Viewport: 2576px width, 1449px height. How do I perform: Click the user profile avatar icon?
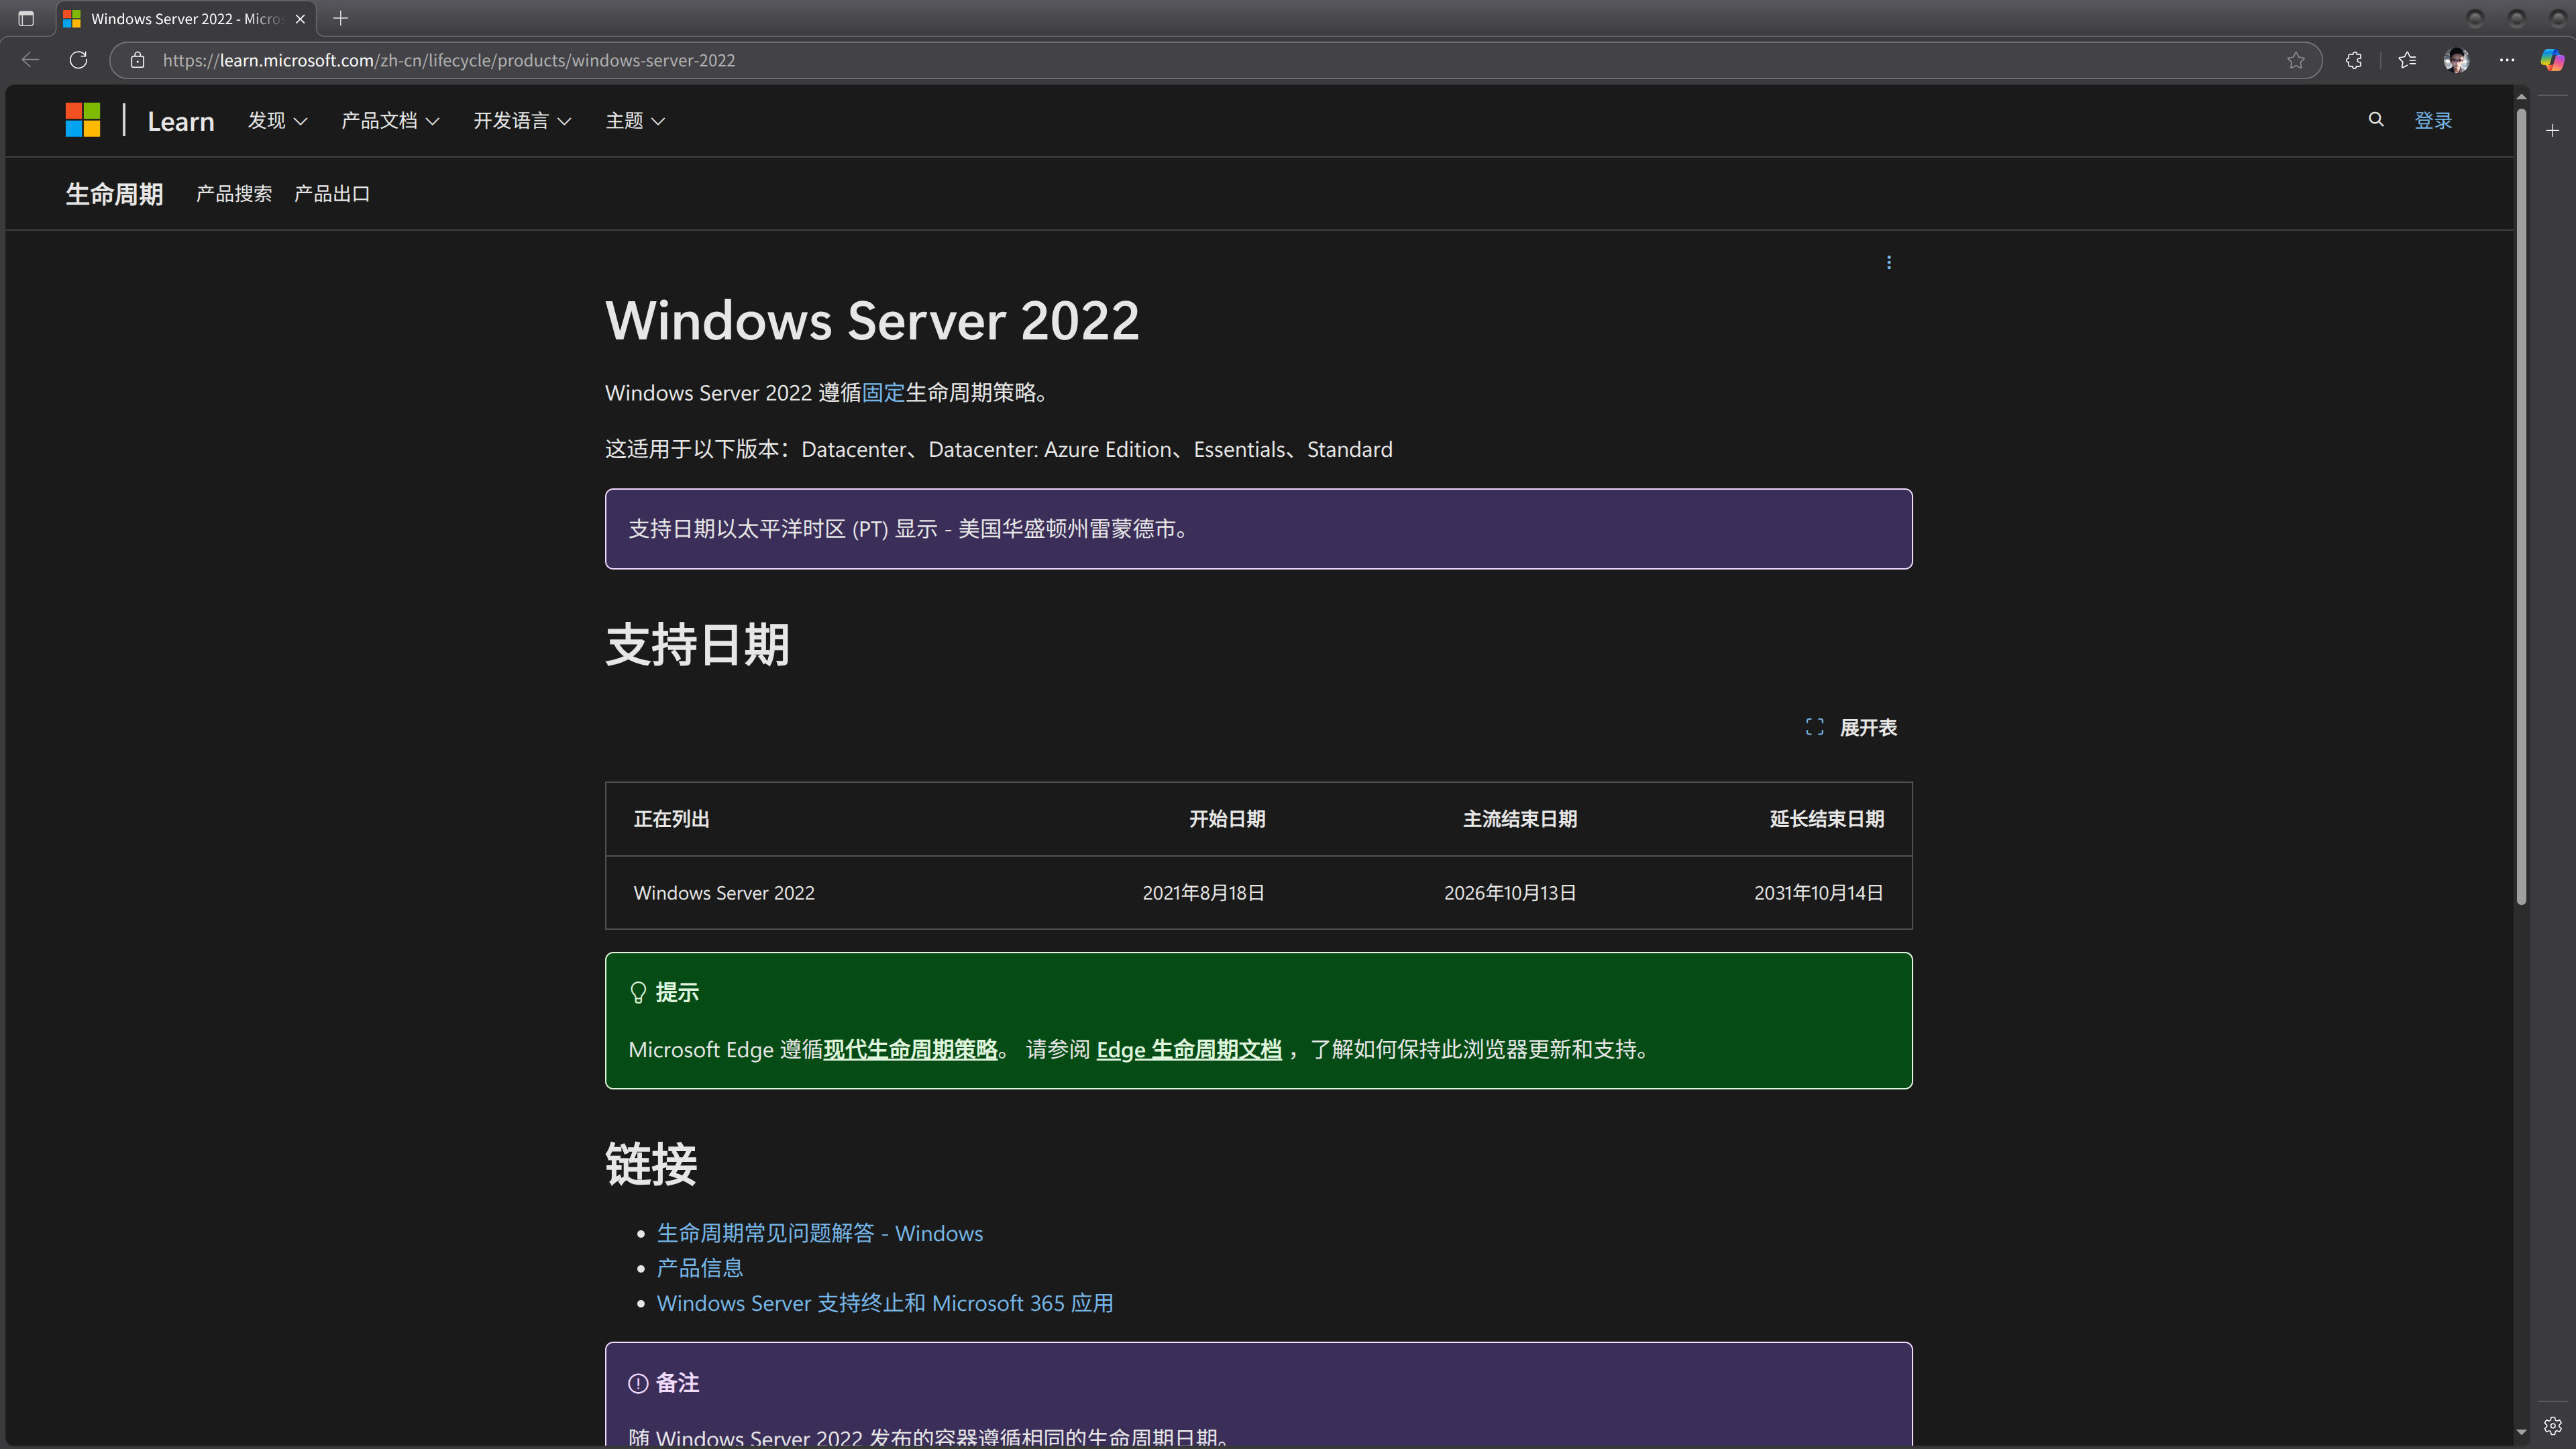[2456, 60]
